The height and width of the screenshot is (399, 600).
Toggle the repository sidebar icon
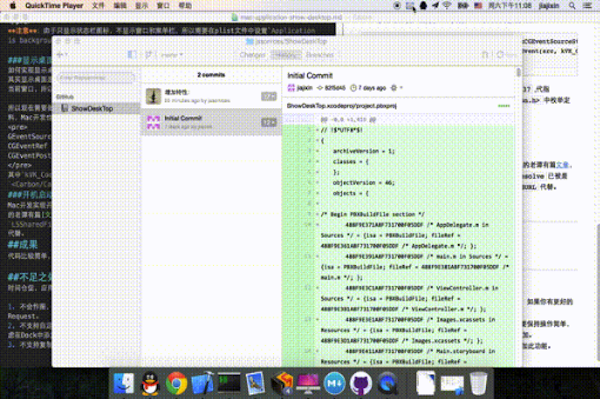point(132,55)
